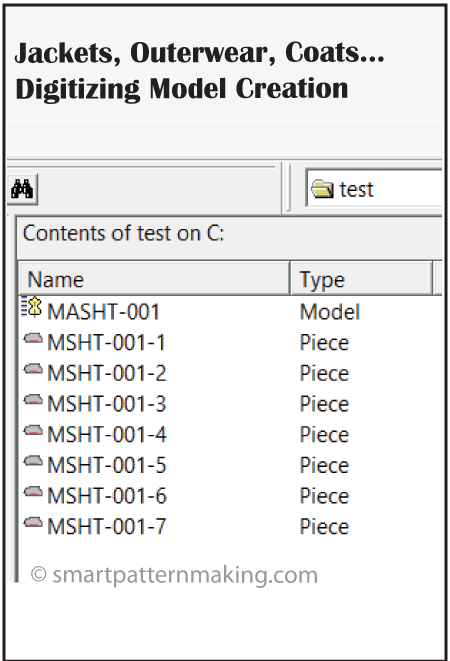Click the piece icon beside MSHT-001-7
450x661 pixels.
coord(33,523)
